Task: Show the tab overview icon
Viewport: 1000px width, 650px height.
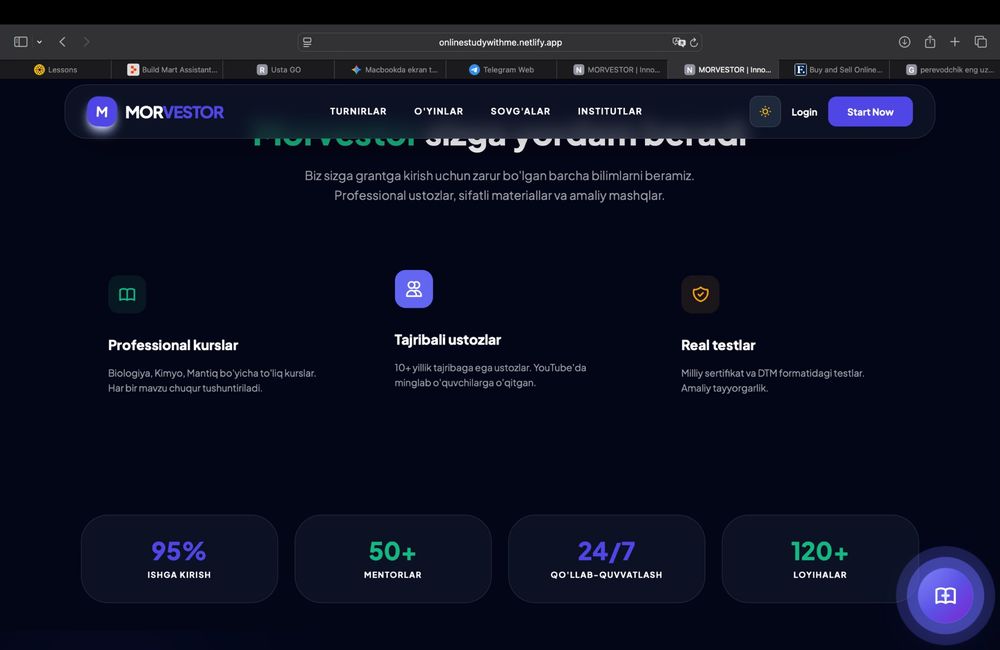Action: pyautogui.click(x=981, y=41)
